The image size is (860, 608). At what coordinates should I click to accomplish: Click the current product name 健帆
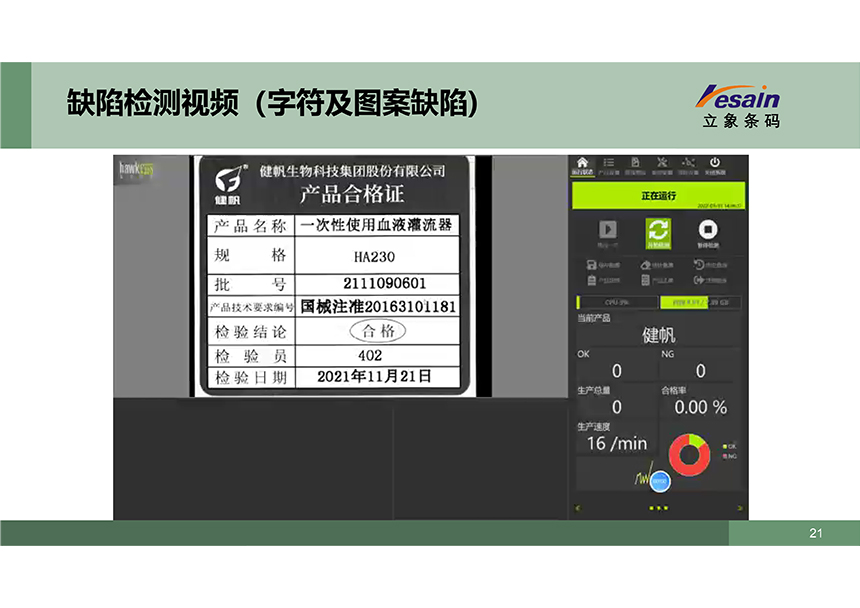point(658,334)
